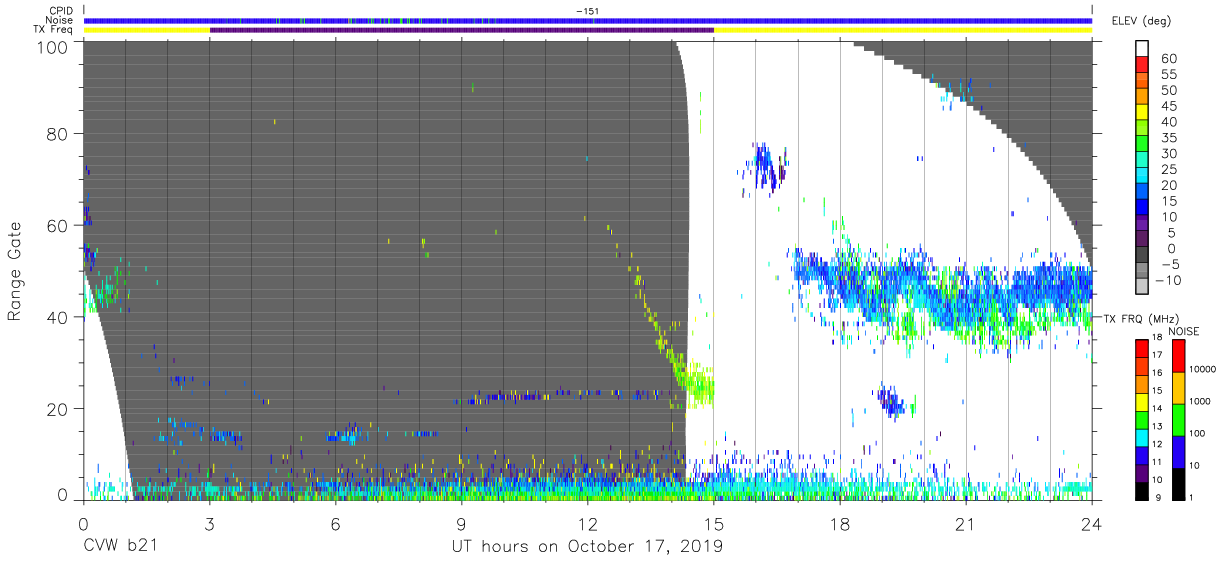Image resolution: width=1228 pixels, height=567 pixels.
Task: Click the x-axis tick label '21'
Action: click(966, 525)
